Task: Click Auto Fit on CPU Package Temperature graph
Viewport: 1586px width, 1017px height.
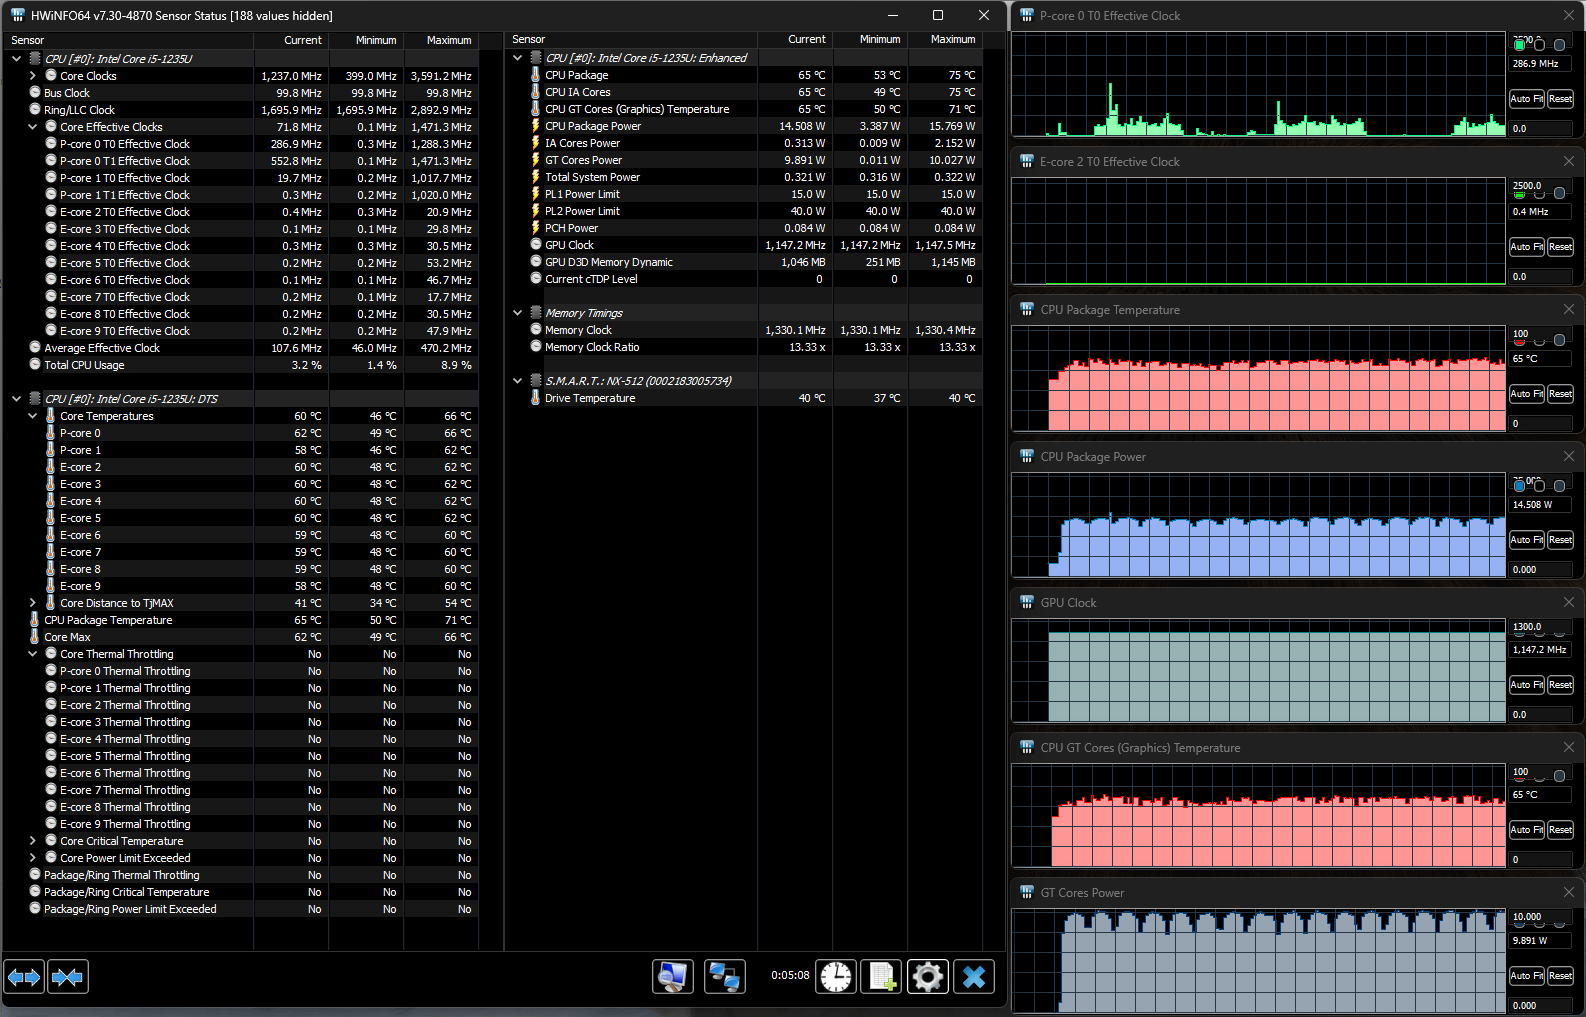Action: (x=1526, y=394)
